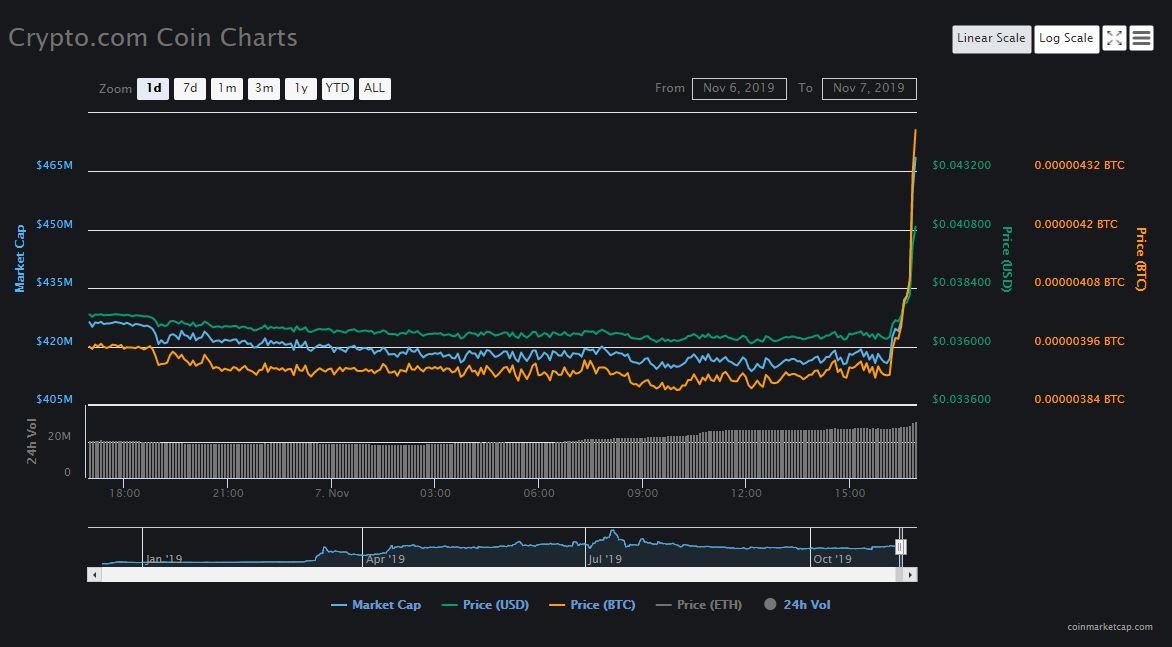Click the Apr '19 navigator label

point(386,559)
